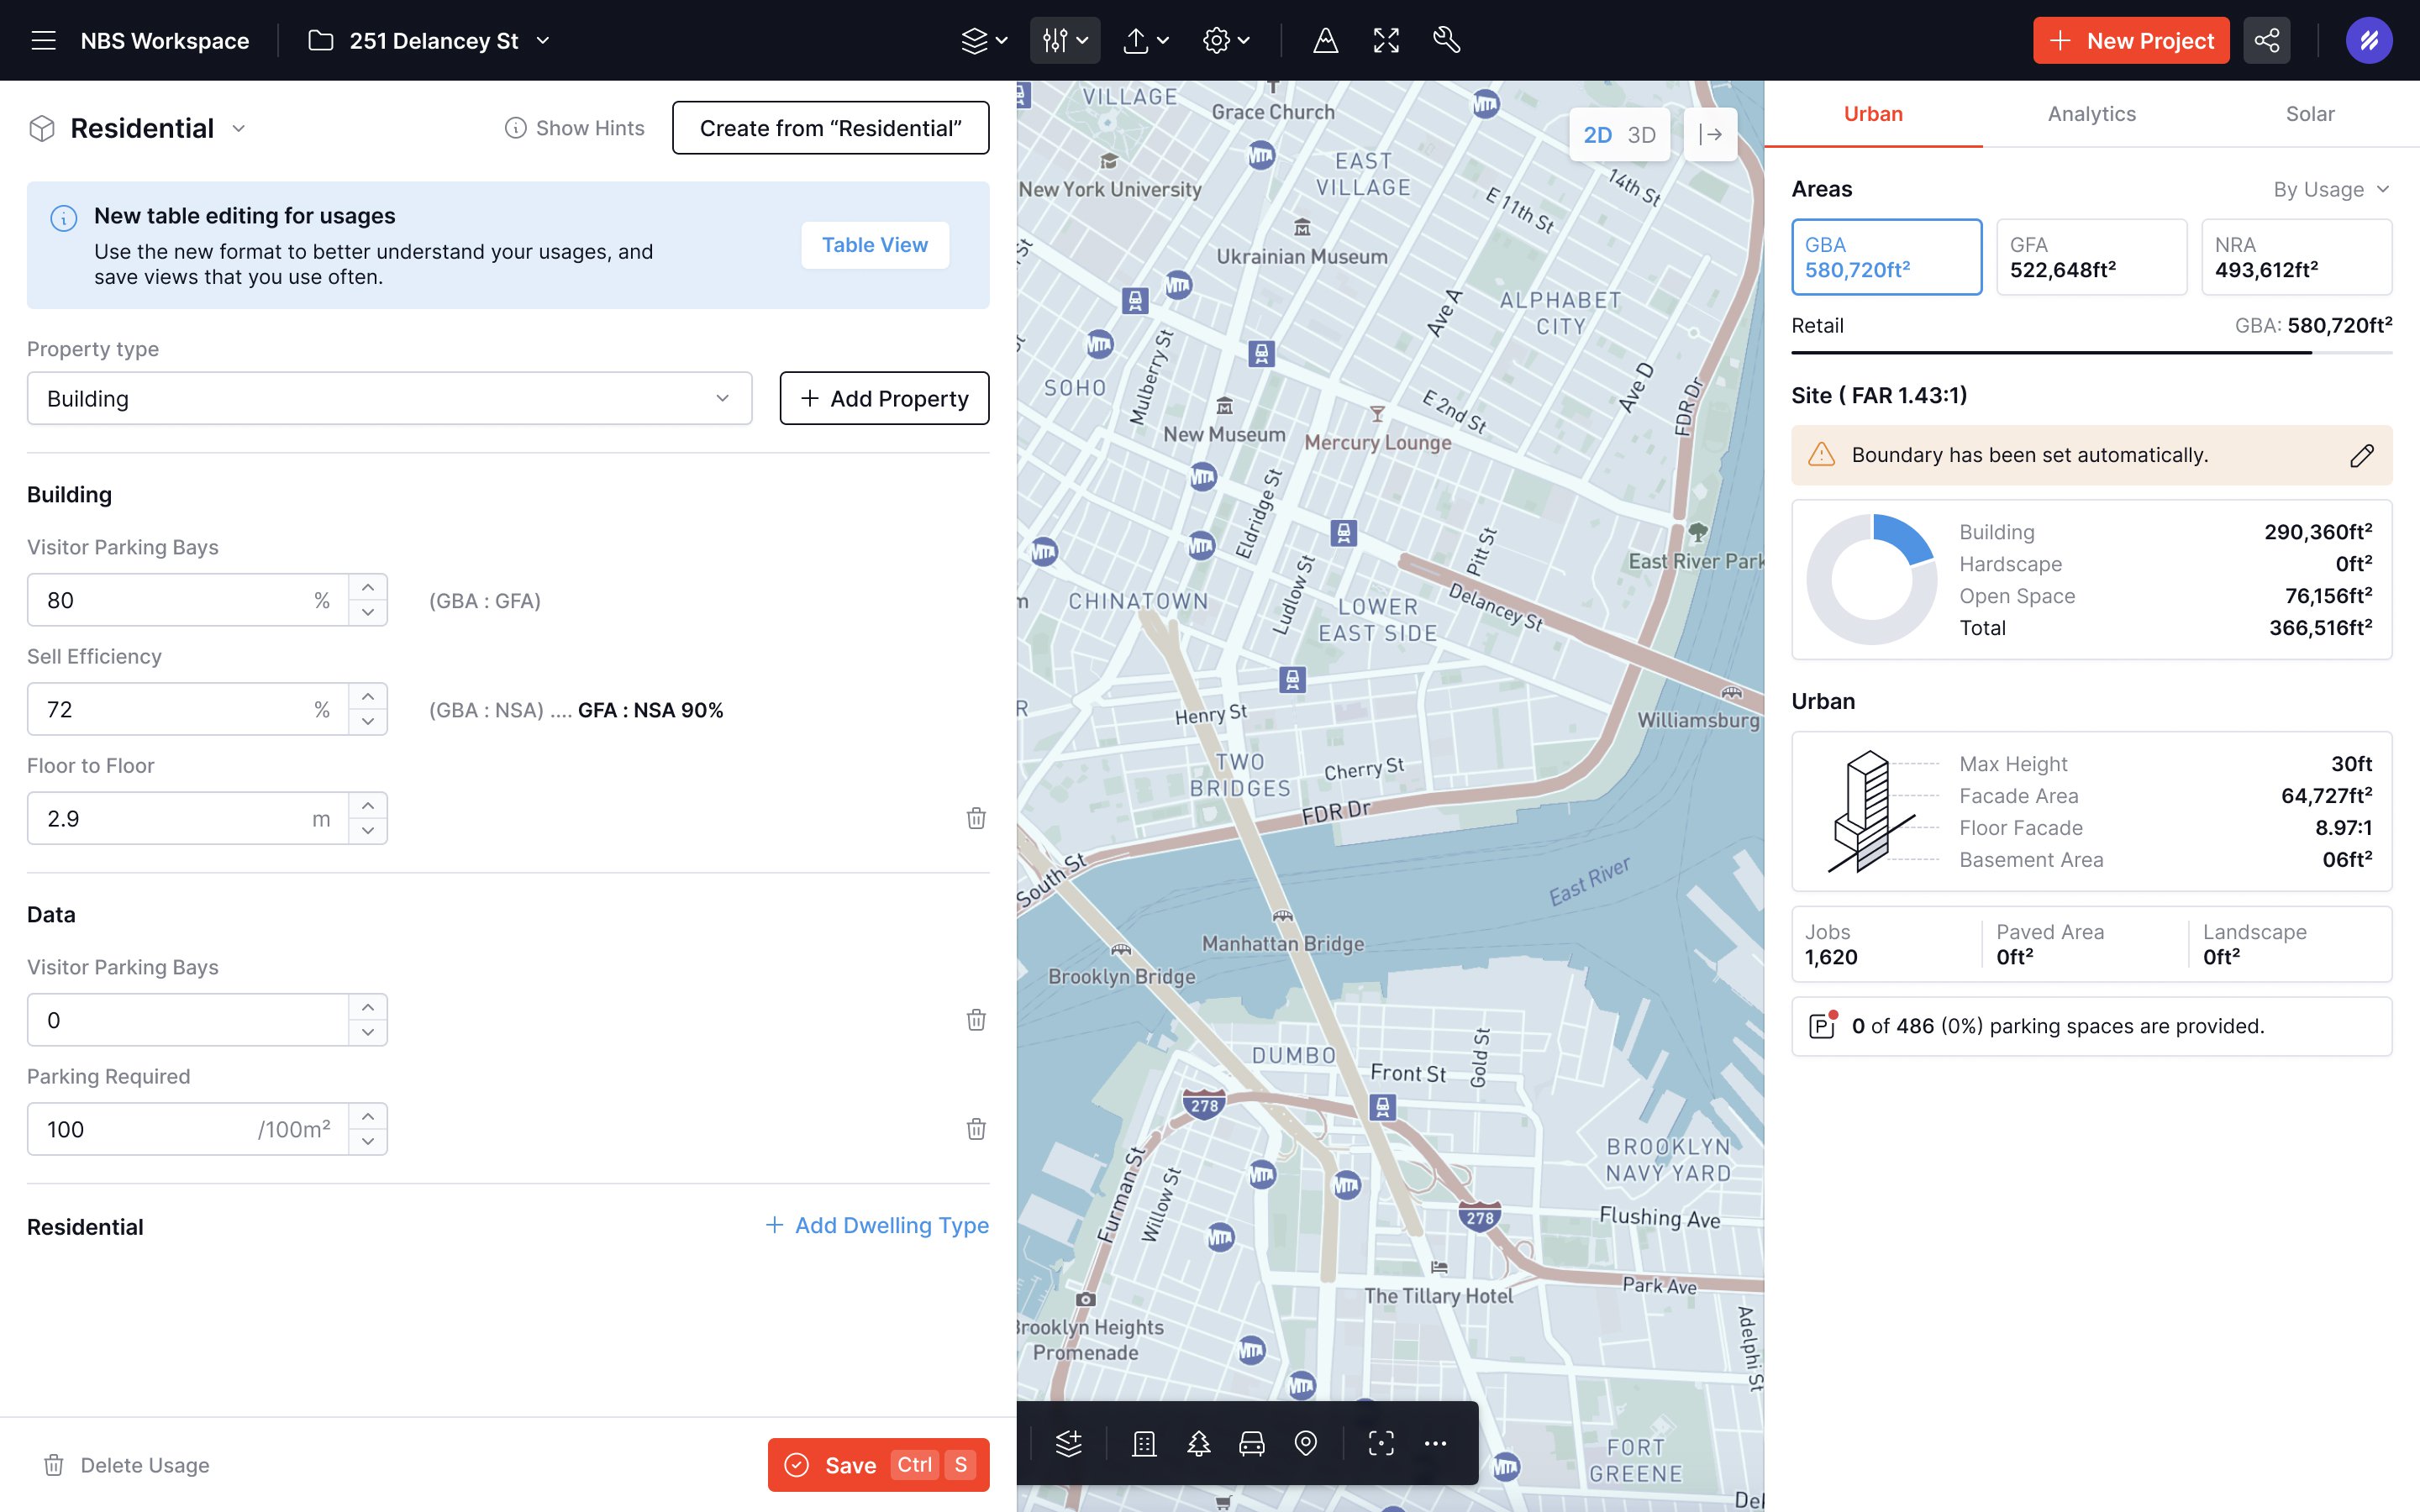Delete the Floor to Floor property

coord(976,818)
